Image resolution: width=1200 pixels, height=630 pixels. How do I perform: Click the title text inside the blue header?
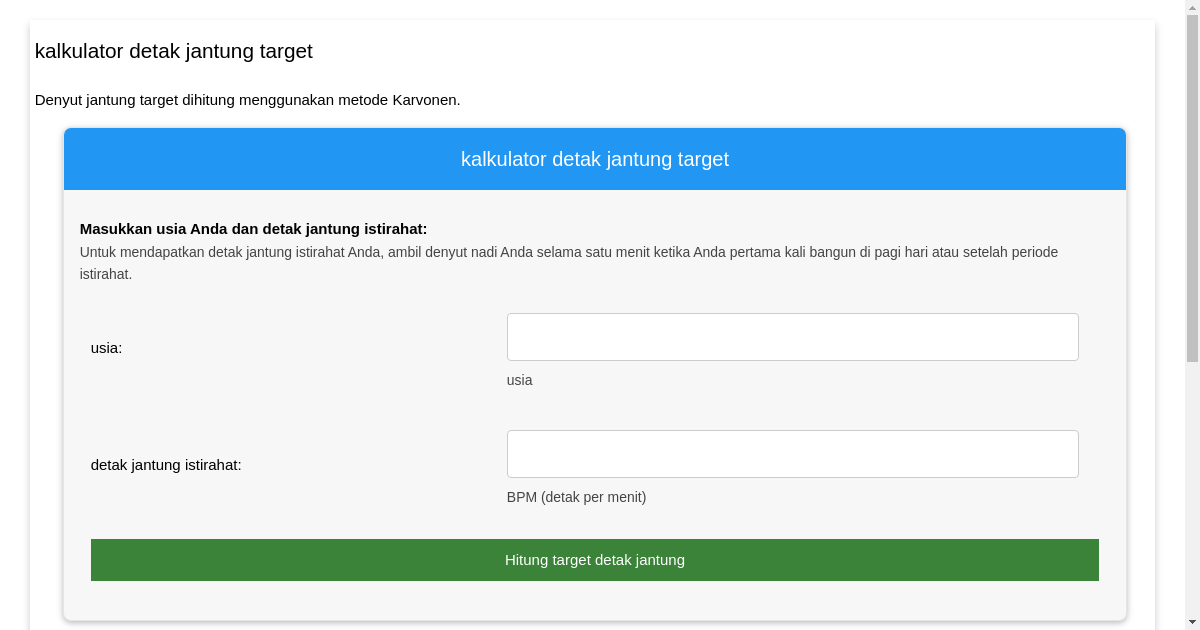pyautogui.click(x=594, y=159)
